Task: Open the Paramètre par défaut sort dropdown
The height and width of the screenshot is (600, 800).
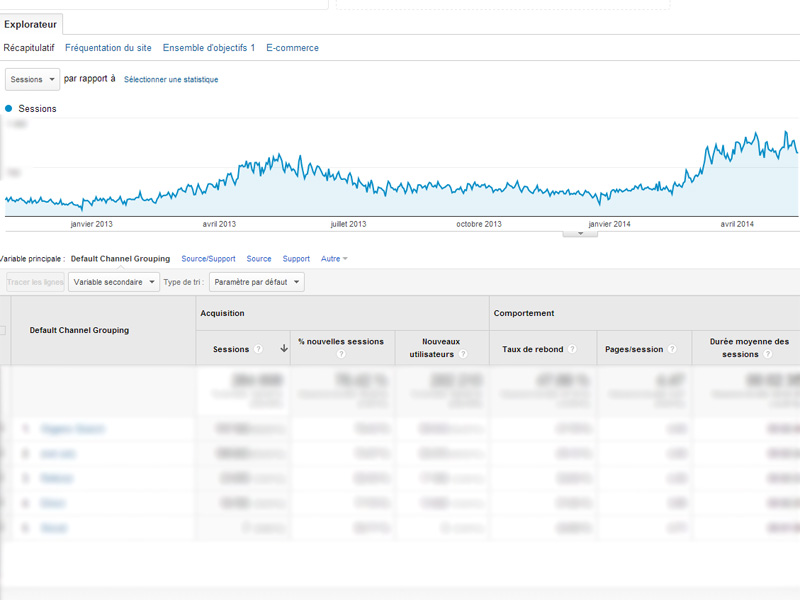Action: tap(256, 282)
